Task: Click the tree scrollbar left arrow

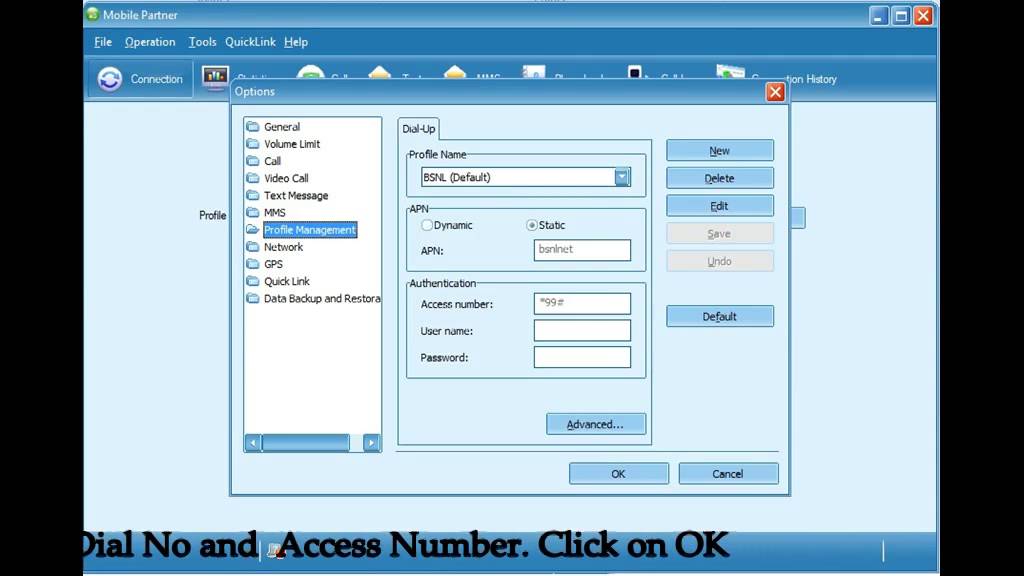Action: [253, 443]
